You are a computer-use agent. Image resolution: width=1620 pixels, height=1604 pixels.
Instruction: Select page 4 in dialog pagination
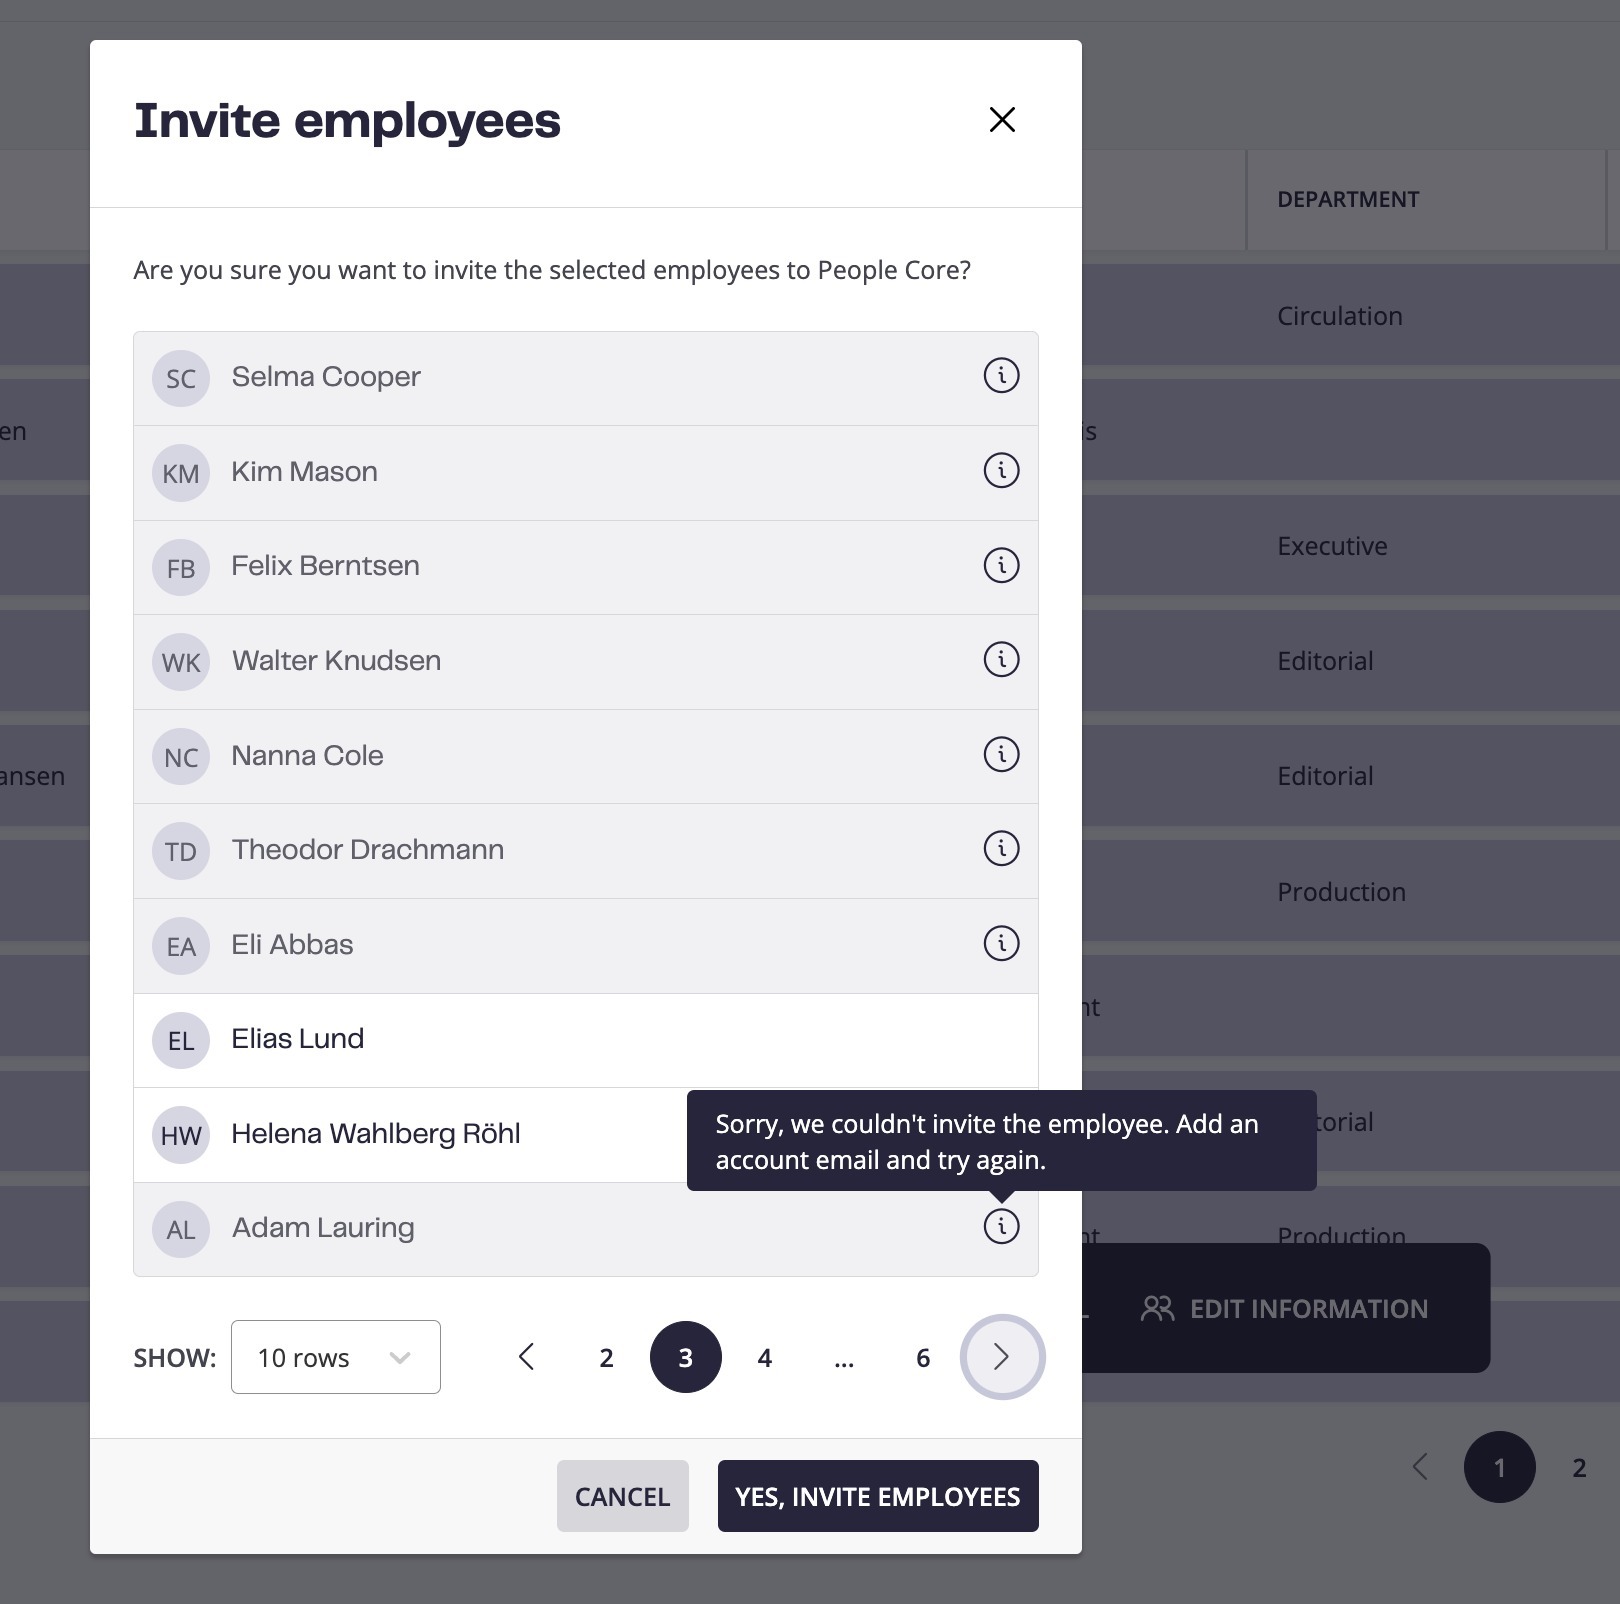765,1357
